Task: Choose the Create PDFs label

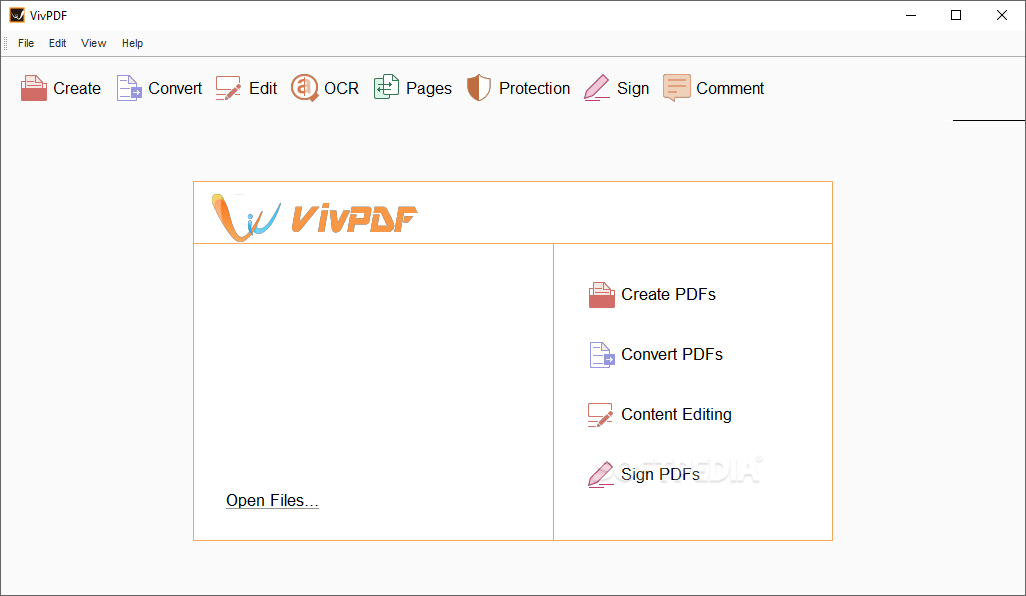Action: pyautogui.click(x=668, y=294)
